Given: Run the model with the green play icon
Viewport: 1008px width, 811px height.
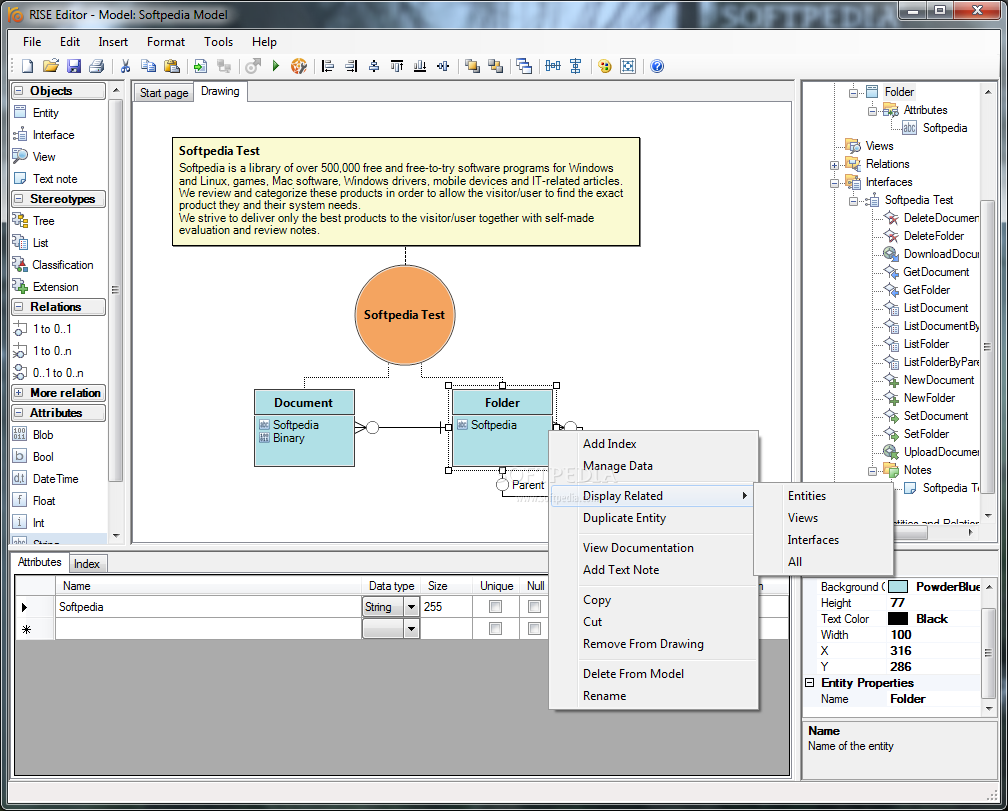Looking at the screenshot, I should (276, 66).
